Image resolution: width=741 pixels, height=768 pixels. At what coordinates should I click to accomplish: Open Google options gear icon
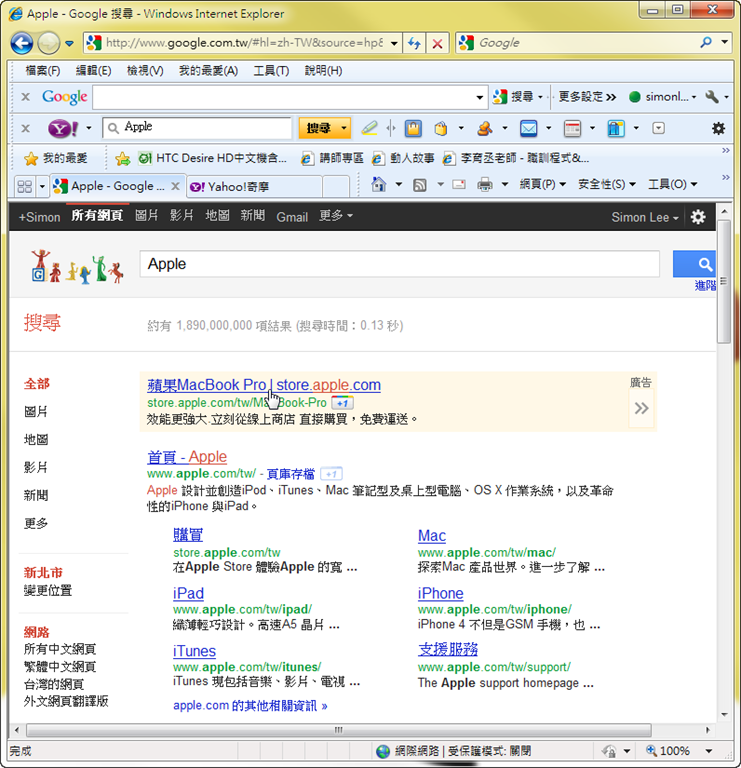698,217
